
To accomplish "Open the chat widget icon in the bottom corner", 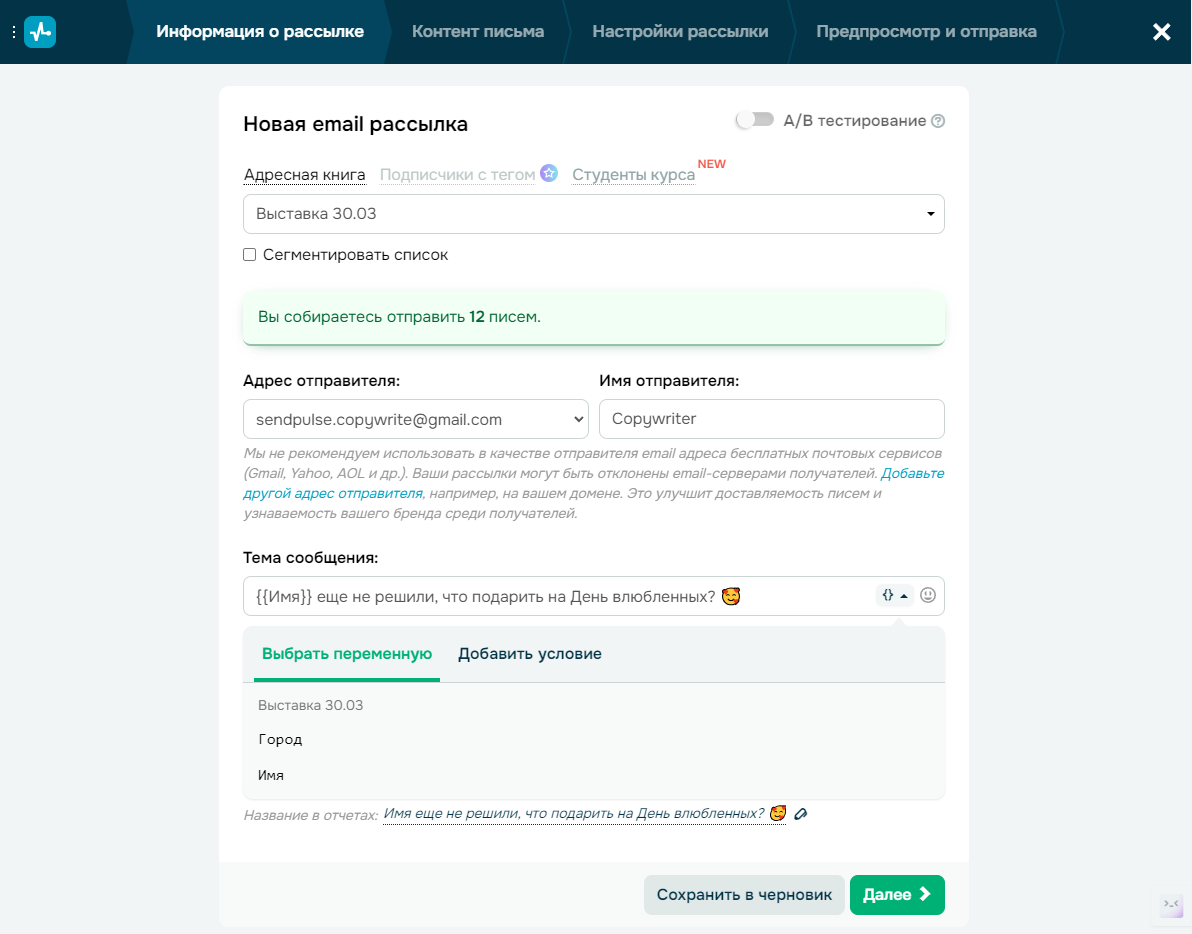I will click(1171, 904).
